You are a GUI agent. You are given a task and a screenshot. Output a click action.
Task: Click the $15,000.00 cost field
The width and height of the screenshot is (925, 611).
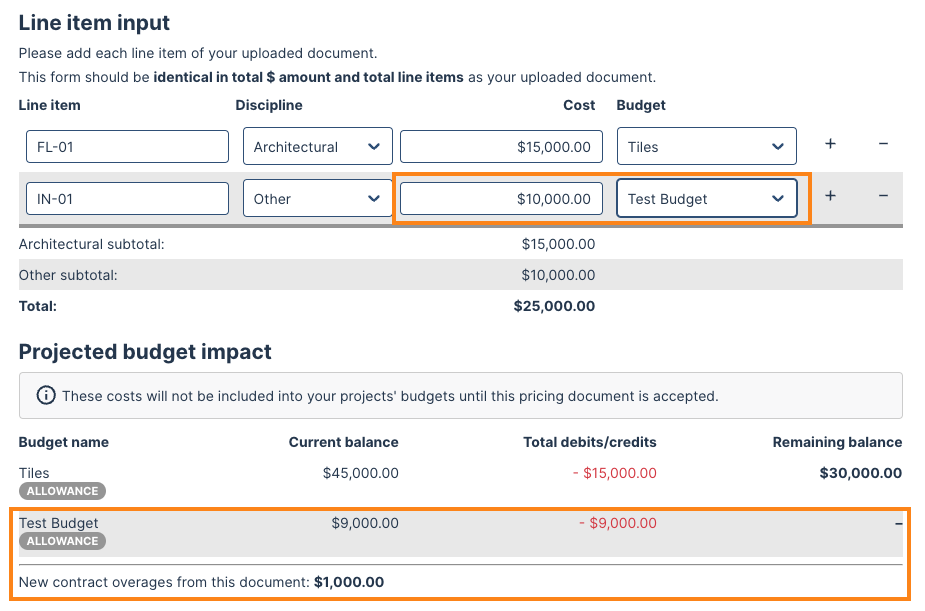point(500,146)
